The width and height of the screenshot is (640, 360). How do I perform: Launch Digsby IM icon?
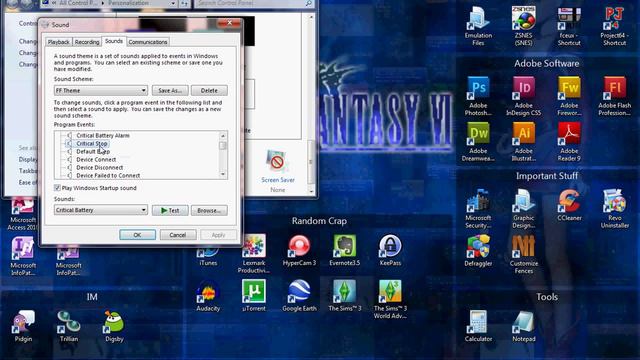[x=114, y=326]
